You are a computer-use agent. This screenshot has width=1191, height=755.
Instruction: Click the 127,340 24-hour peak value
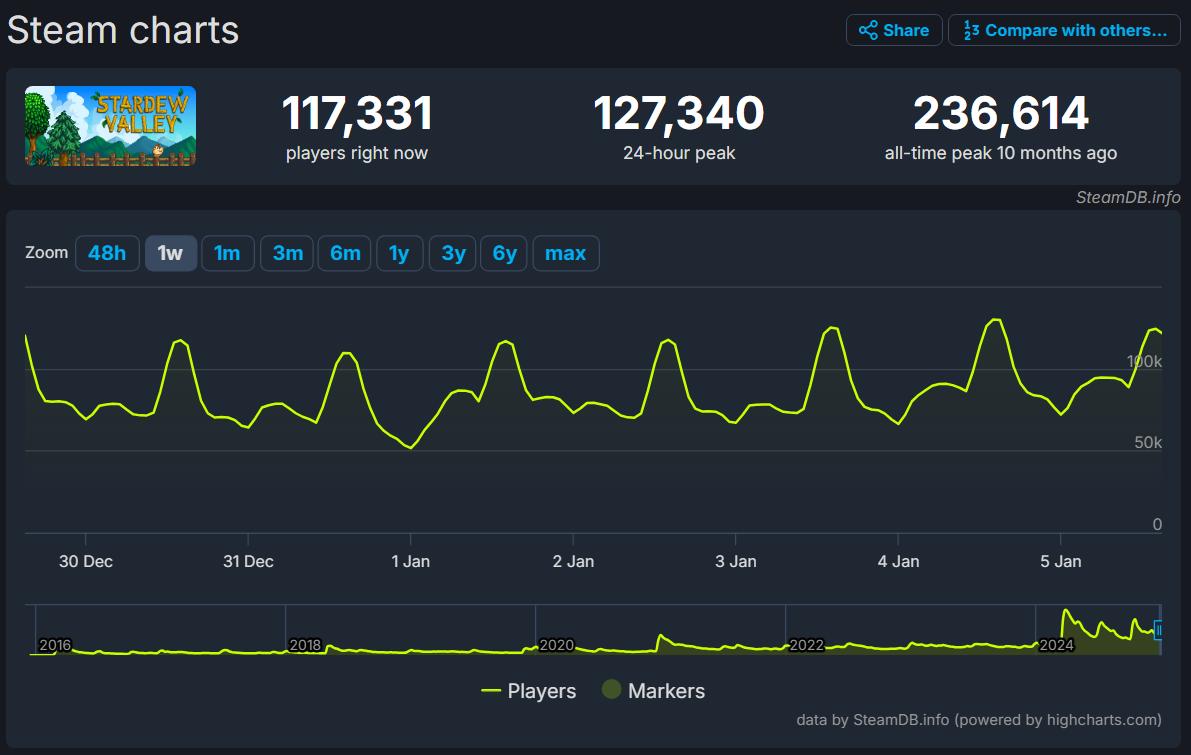tap(679, 113)
